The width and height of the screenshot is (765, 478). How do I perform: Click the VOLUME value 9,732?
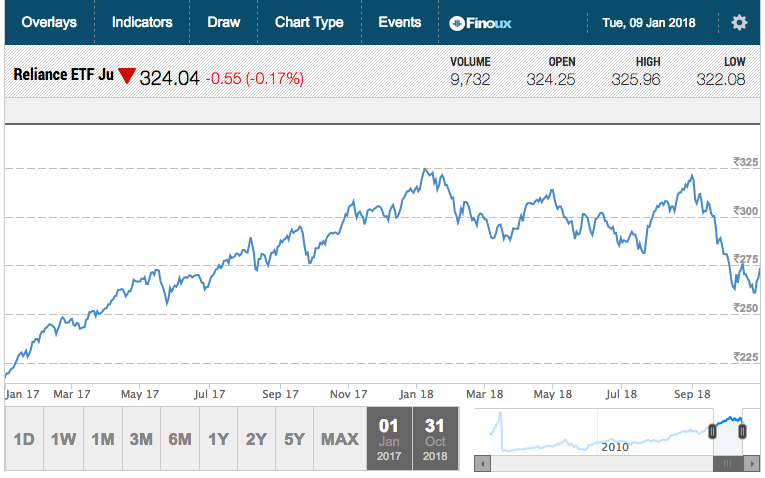tap(470, 79)
